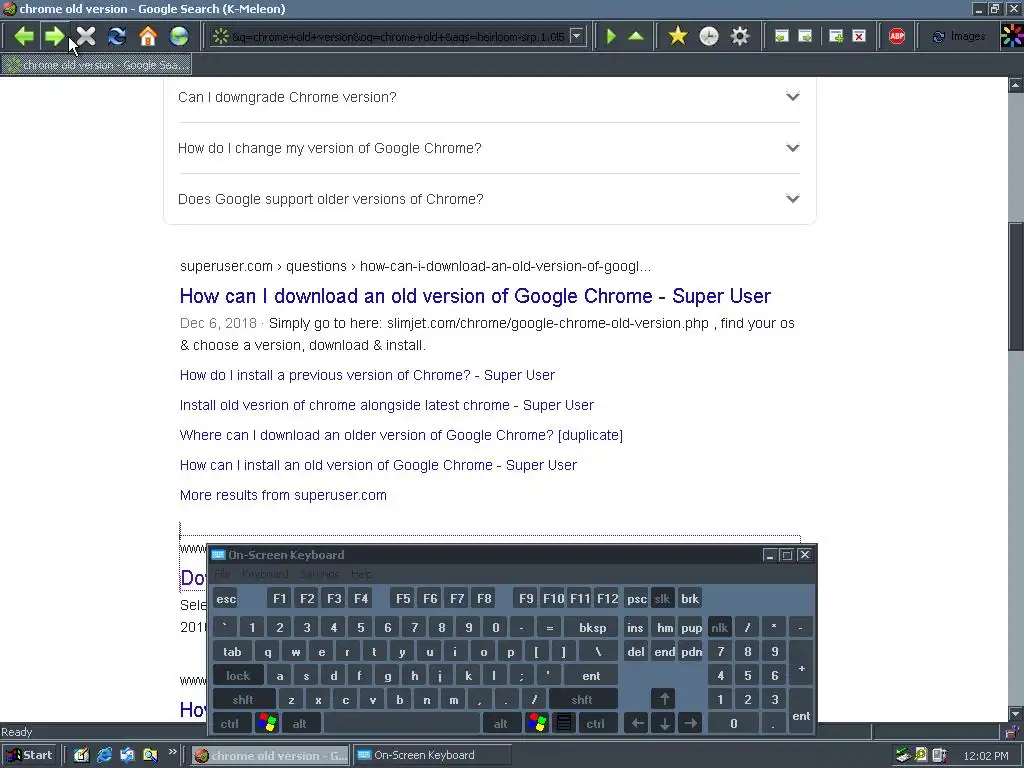
Task: Open 'Where can I download an older version' link
Action: click(401, 435)
